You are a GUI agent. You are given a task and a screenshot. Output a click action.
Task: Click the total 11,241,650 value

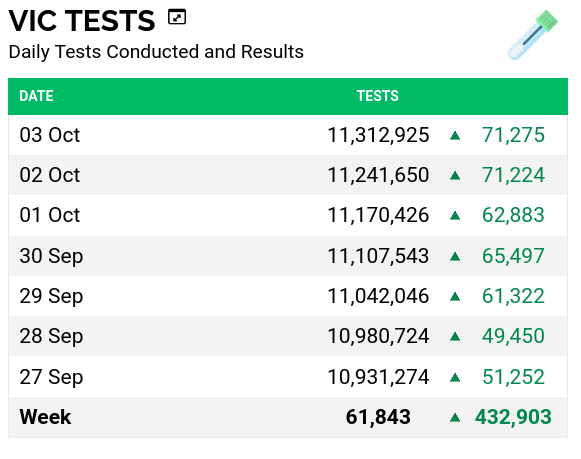point(378,175)
